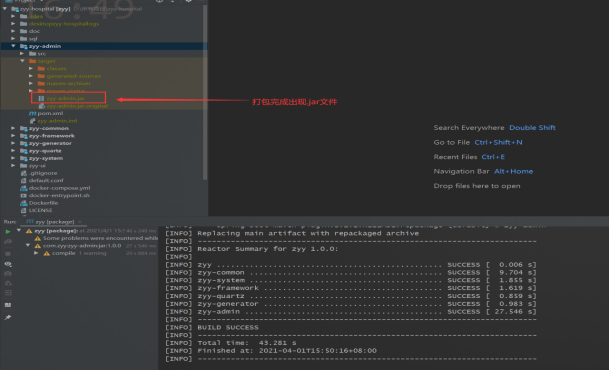Pin the Run tab with pin icon
This screenshot has height=370, width=610.
8,317
